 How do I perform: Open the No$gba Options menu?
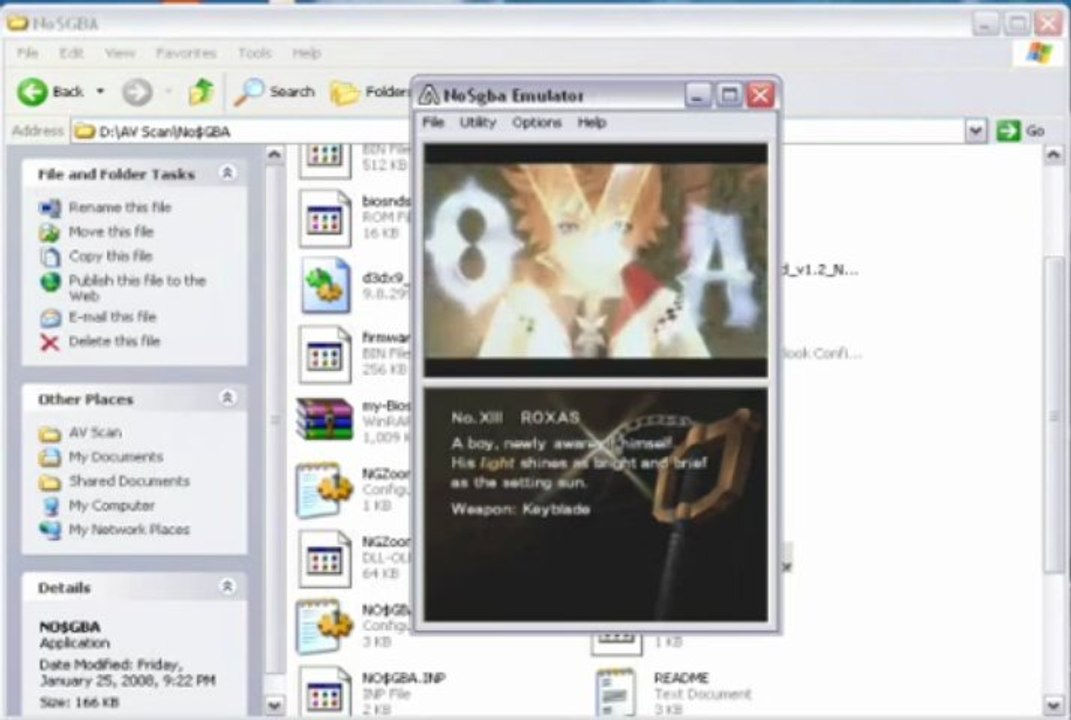point(537,122)
